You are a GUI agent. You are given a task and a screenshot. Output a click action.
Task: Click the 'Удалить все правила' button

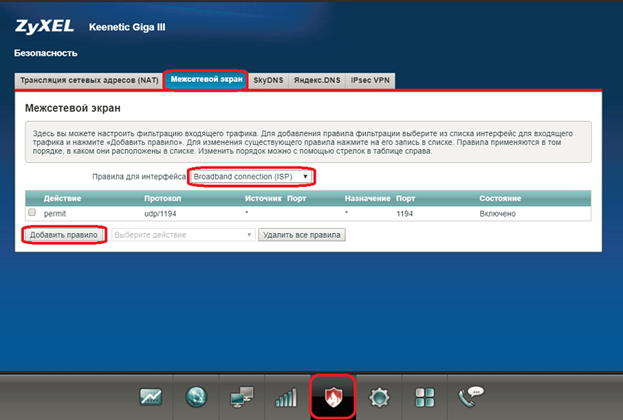click(x=302, y=234)
